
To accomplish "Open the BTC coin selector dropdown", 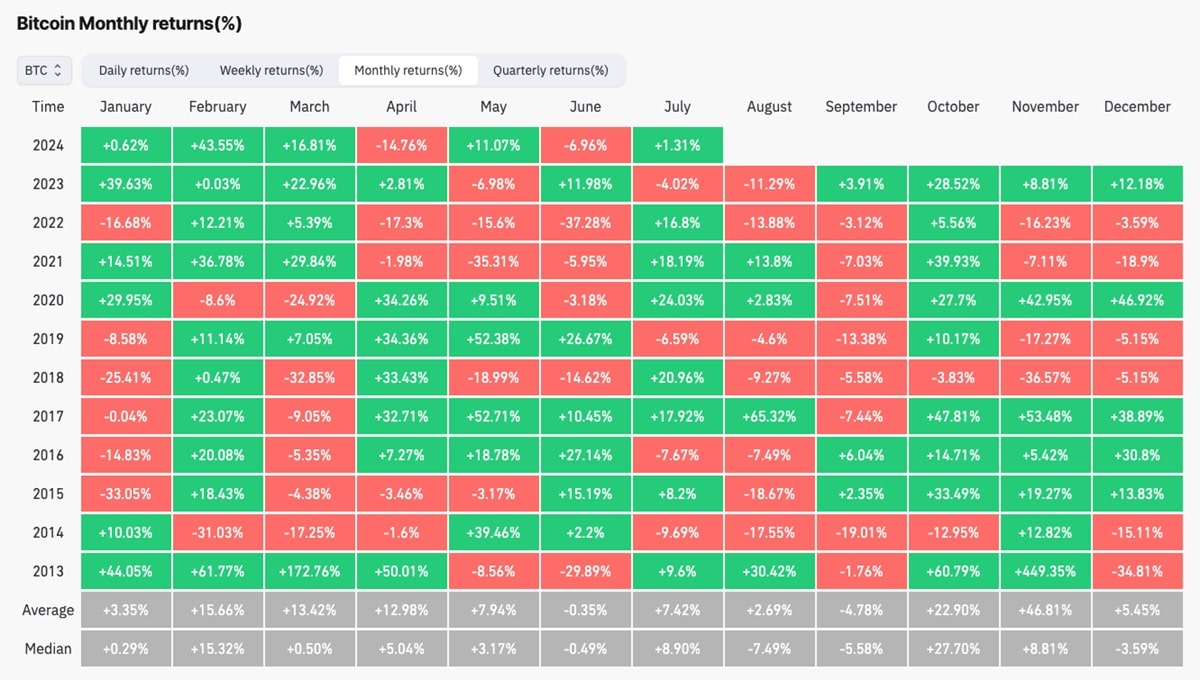I will 44,70.
